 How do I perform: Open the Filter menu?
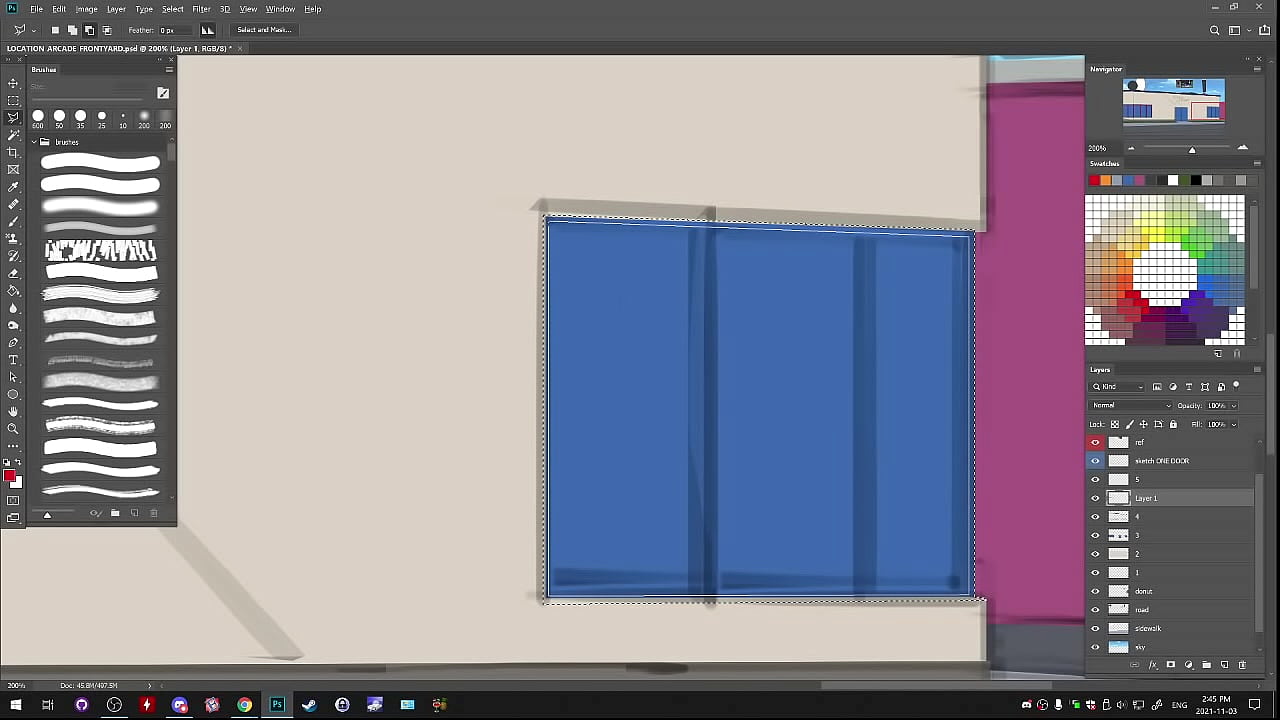click(201, 9)
